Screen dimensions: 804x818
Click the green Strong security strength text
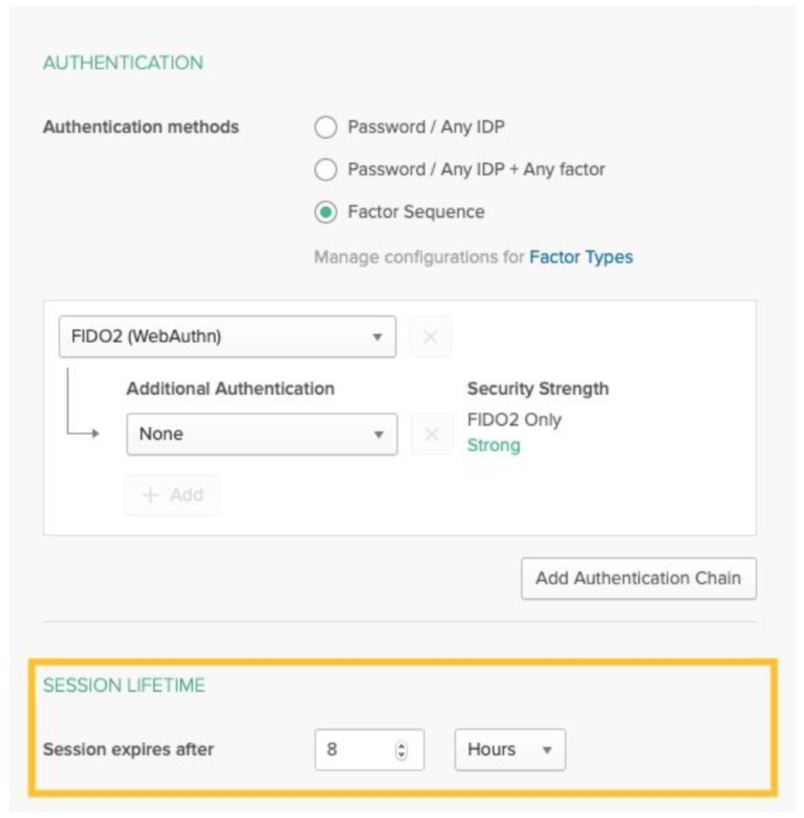click(x=494, y=446)
